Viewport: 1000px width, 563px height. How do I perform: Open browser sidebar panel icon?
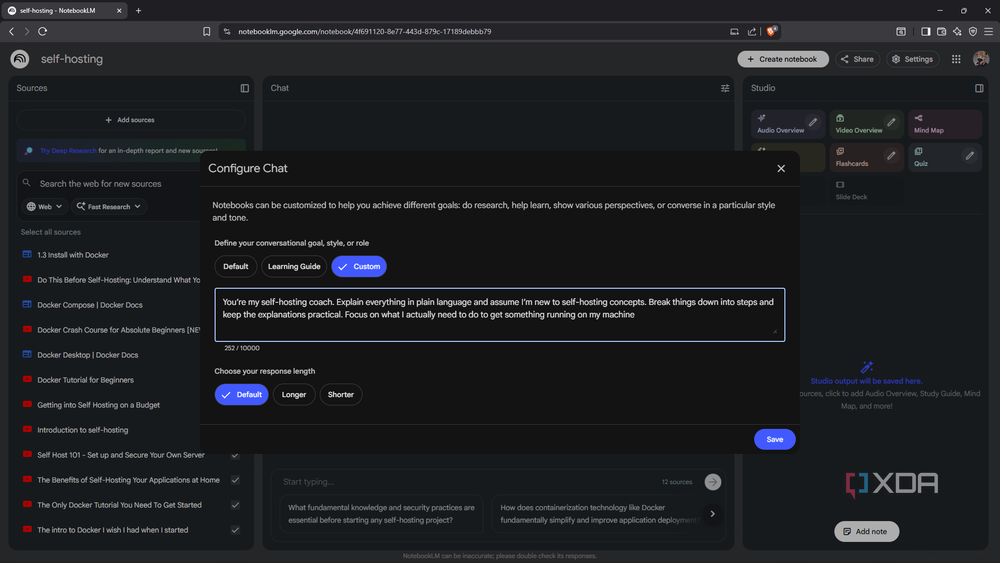pyautogui.click(x=925, y=31)
